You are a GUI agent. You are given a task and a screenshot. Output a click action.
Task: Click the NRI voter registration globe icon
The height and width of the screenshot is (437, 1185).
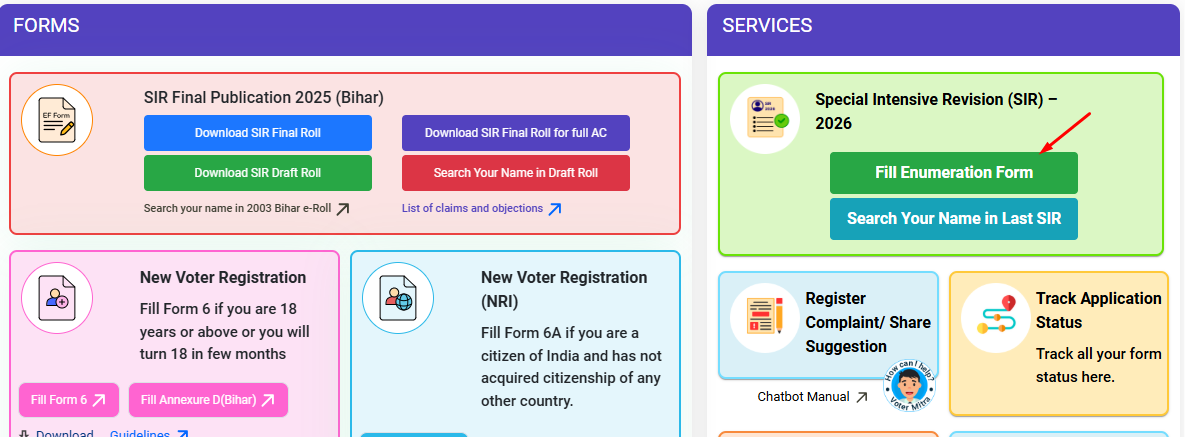tap(397, 298)
